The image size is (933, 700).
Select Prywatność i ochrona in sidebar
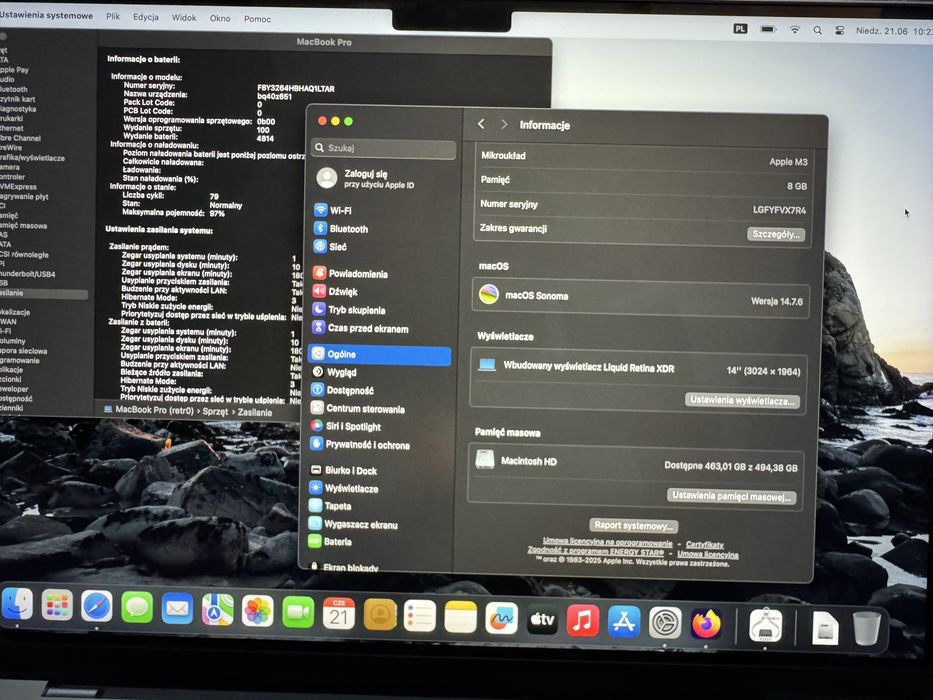379,445
